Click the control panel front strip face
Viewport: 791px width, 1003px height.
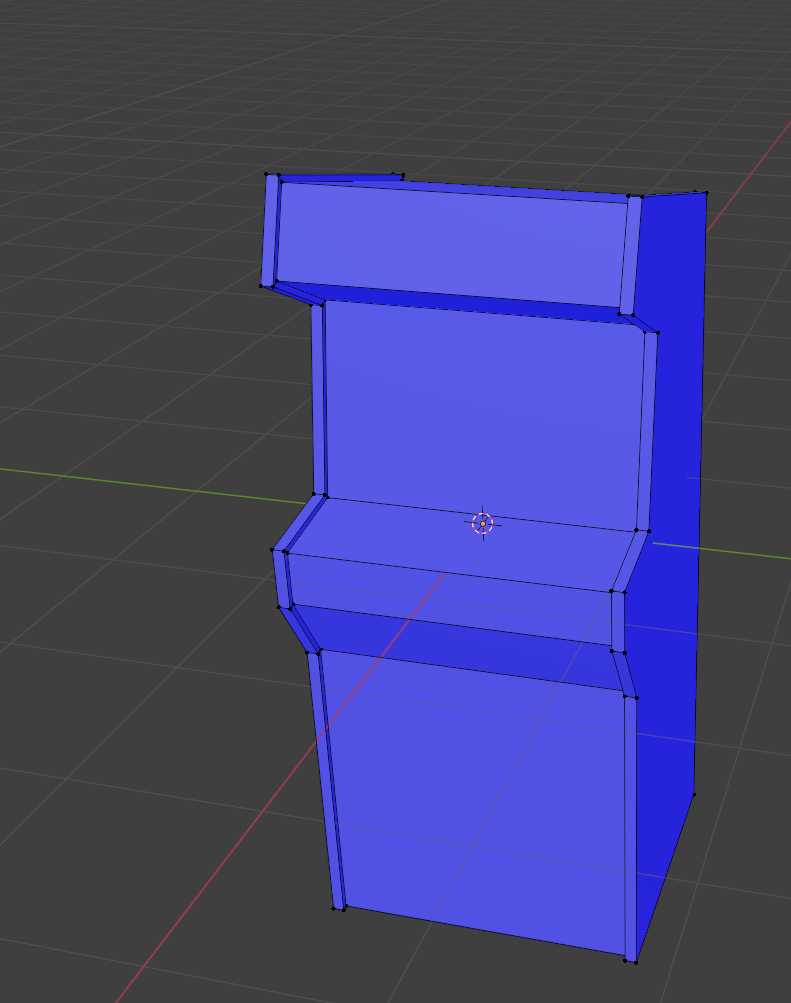(x=450, y=595)
